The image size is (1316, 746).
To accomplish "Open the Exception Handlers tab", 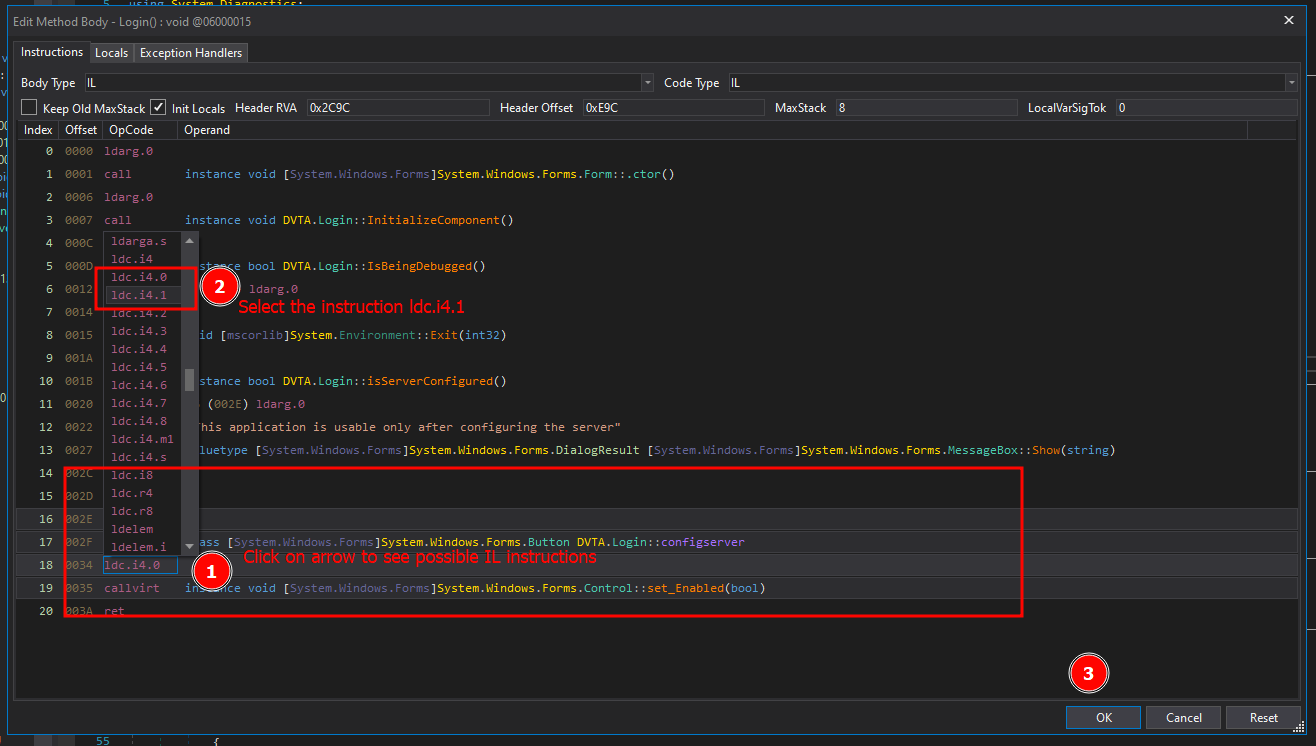I will (190, 52).
